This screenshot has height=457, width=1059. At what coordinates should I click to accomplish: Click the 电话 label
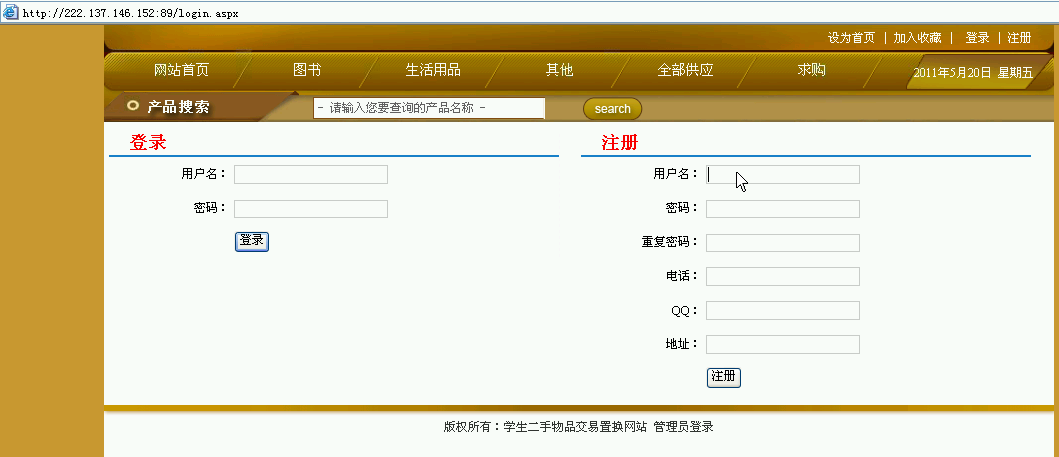pos(681,276)
